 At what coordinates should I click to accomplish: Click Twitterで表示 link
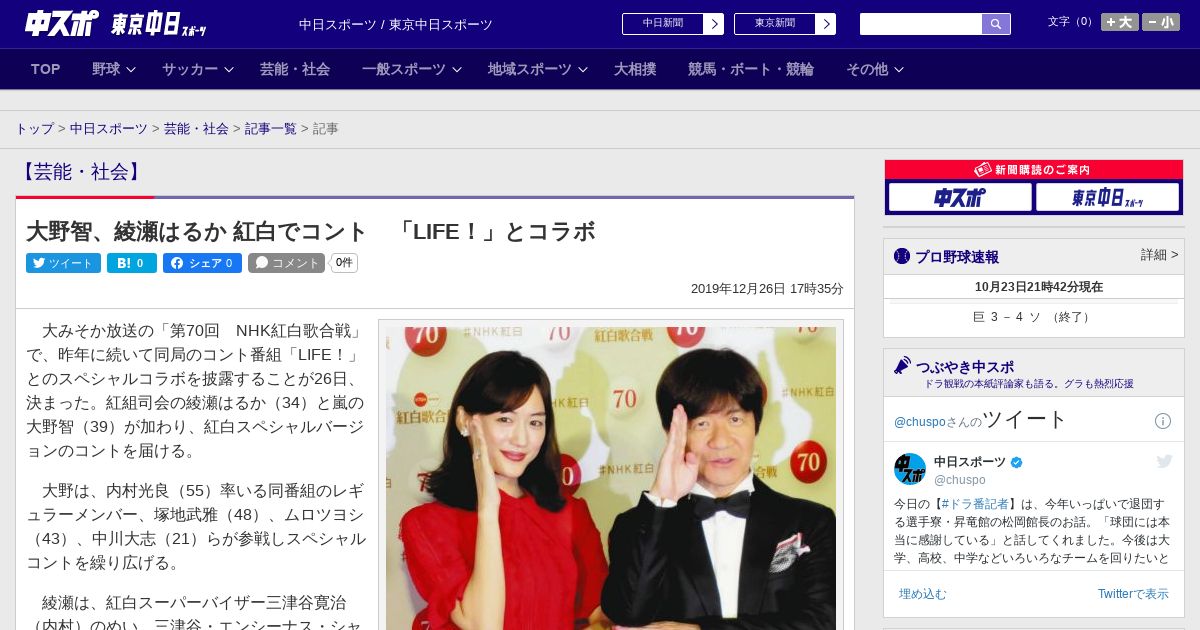point(1133,594)
